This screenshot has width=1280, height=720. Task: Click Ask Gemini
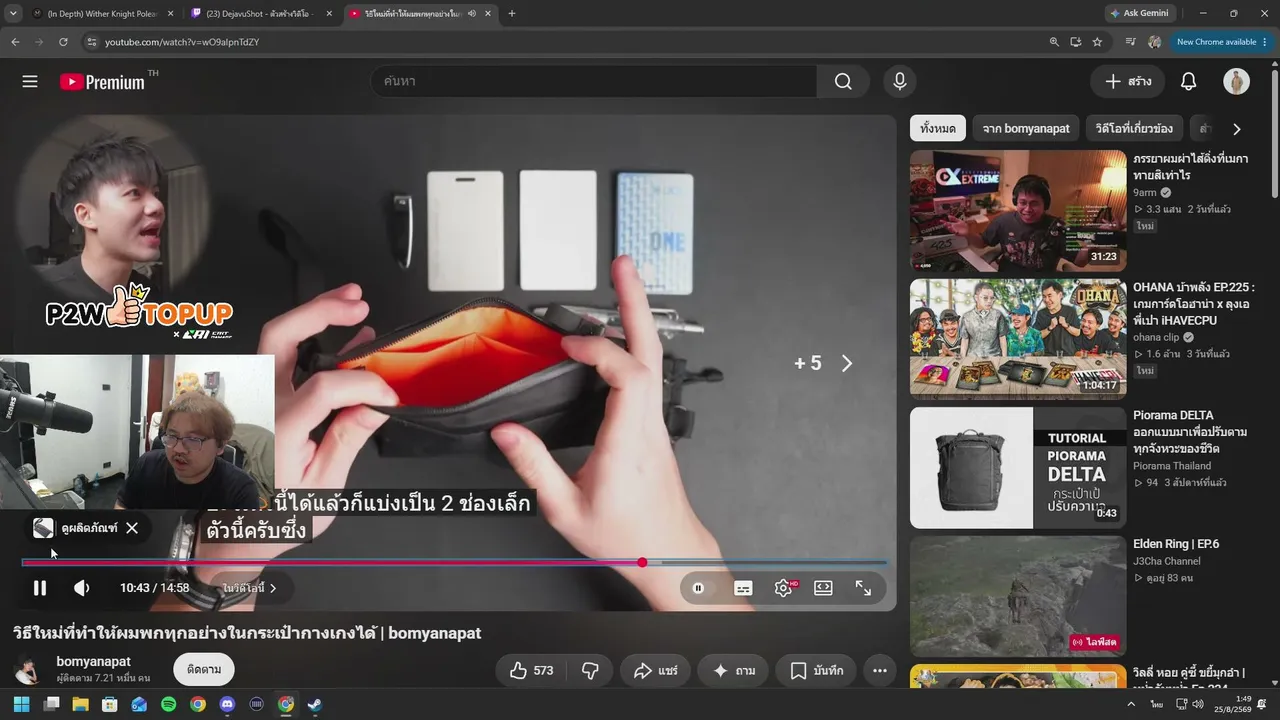pyautogui.click(x=1141, y=13)
